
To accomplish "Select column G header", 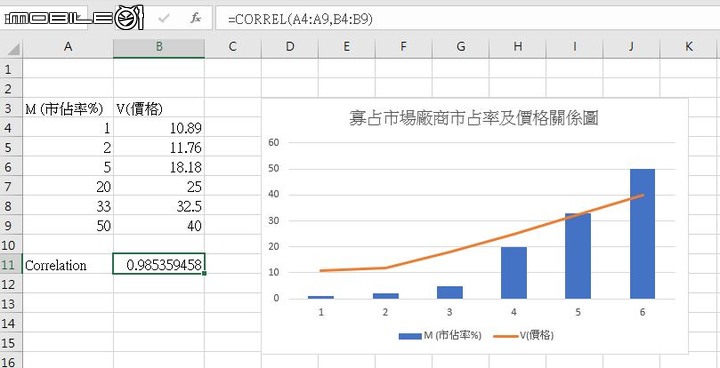I will (461, 47).
